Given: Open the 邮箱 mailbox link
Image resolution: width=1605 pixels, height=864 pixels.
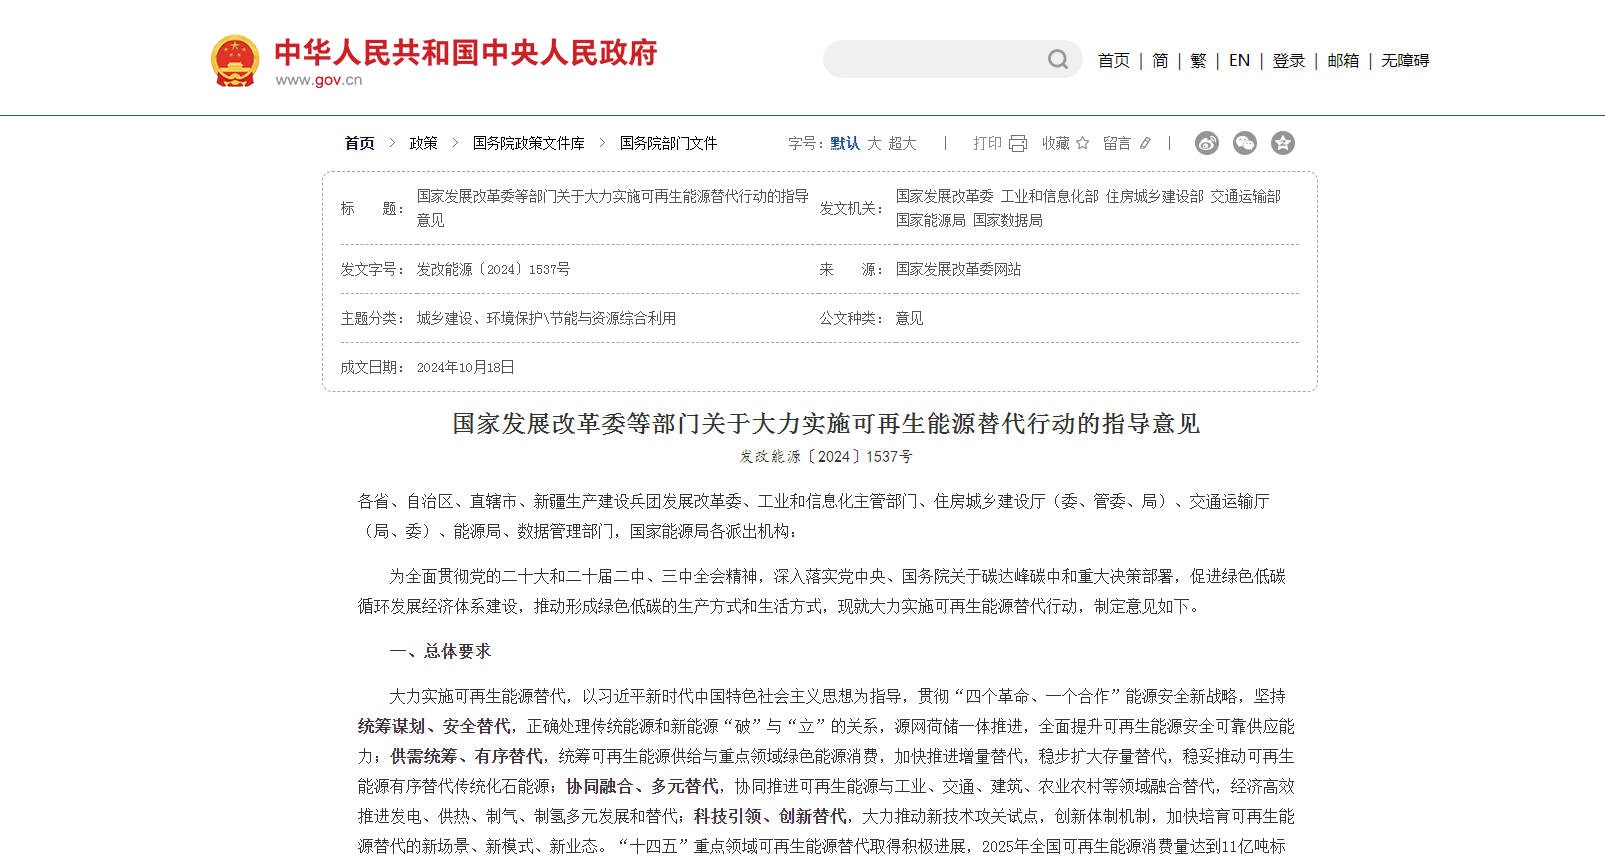Looking at the screenshot, I should click(x=1343, y=61).
